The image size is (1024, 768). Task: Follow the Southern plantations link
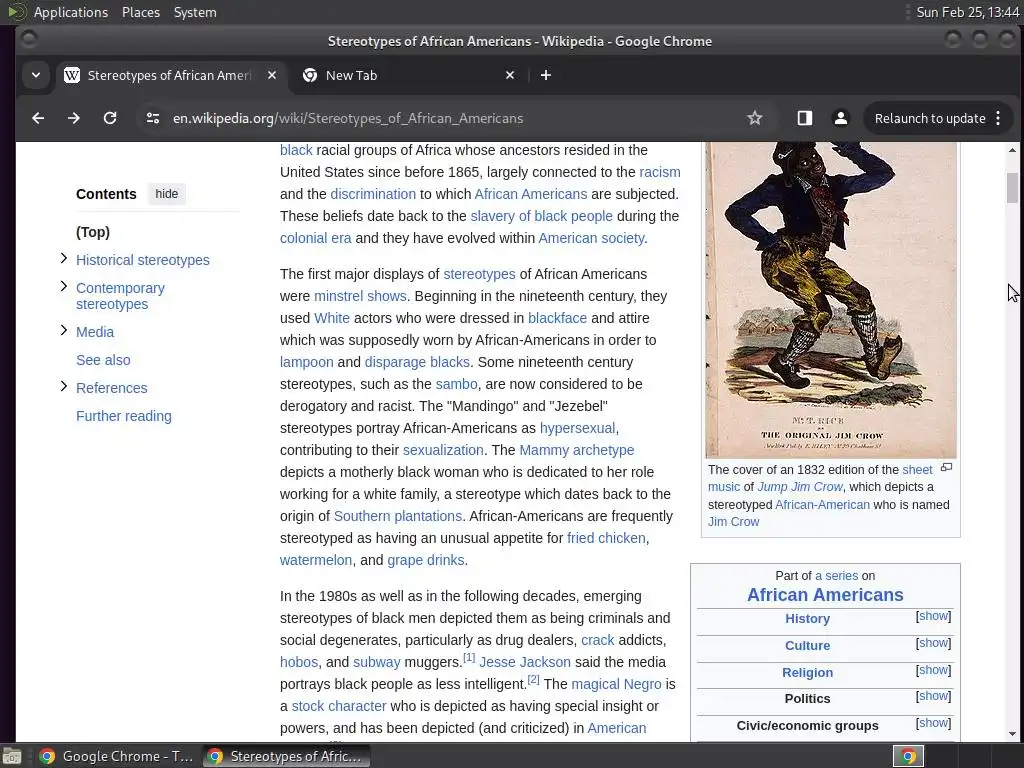click(398, 516)
